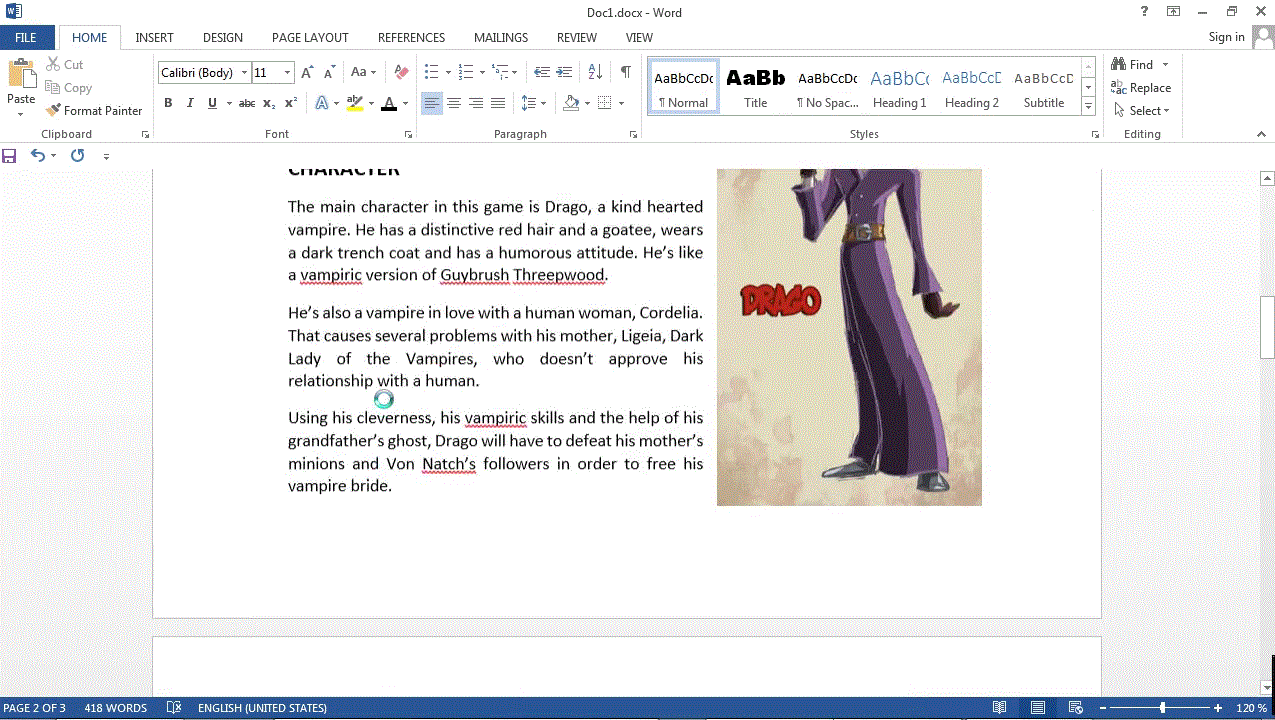Click Replace in Editing group
The image size is (1275, 720).
click(x=1141, y=88)
